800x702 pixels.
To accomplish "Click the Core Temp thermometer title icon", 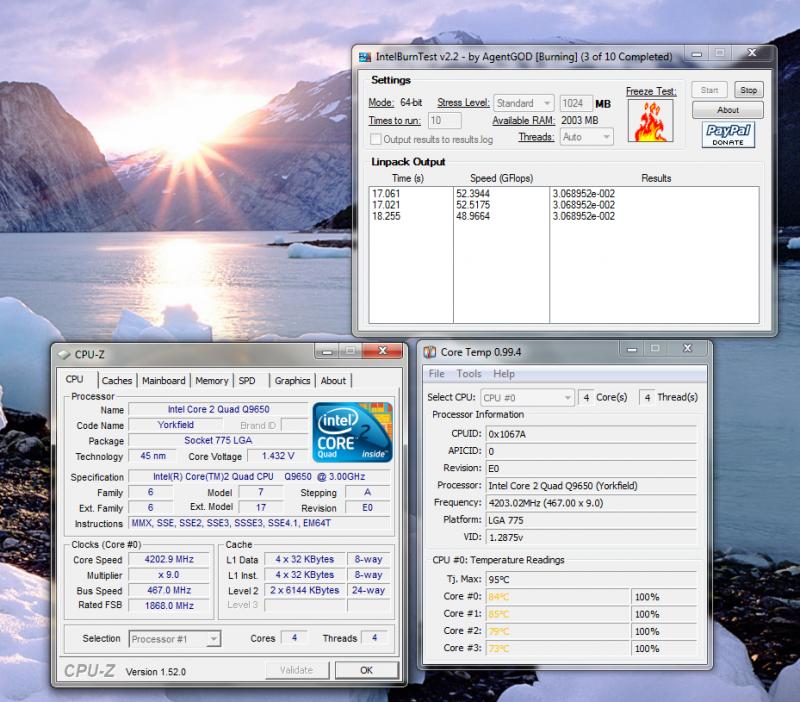I will (x=429, y=351).
